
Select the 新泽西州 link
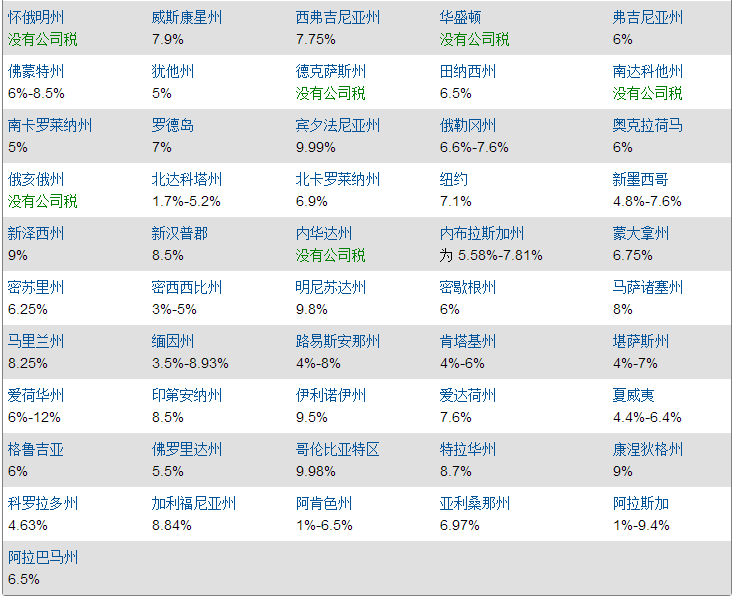coord(36,233)
